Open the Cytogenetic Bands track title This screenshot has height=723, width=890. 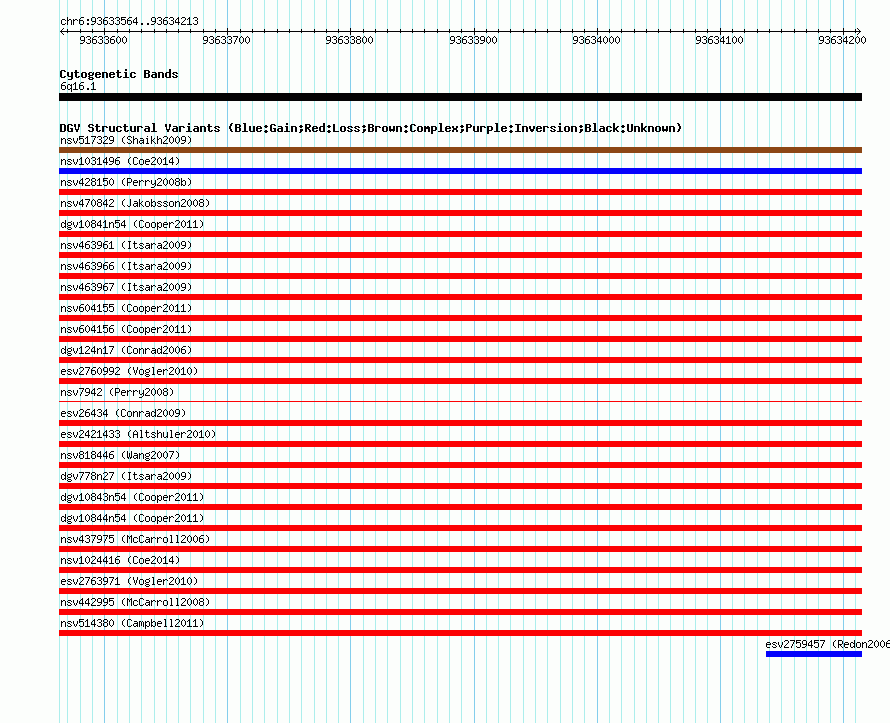tap(119, 74)
